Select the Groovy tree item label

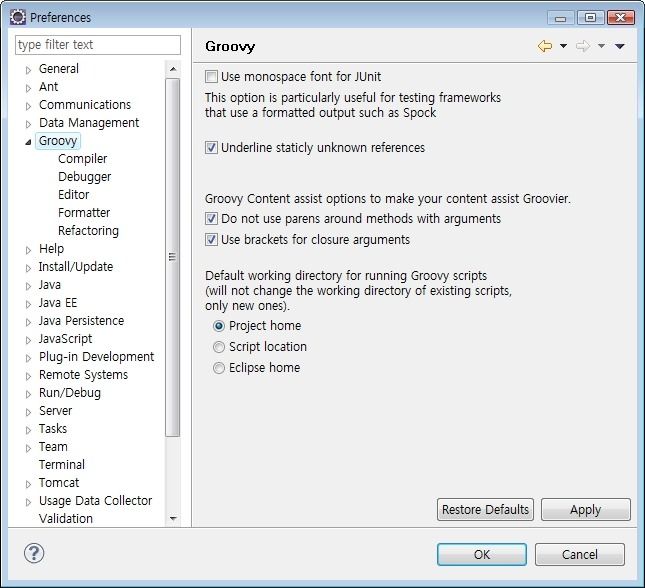(58, 141)
